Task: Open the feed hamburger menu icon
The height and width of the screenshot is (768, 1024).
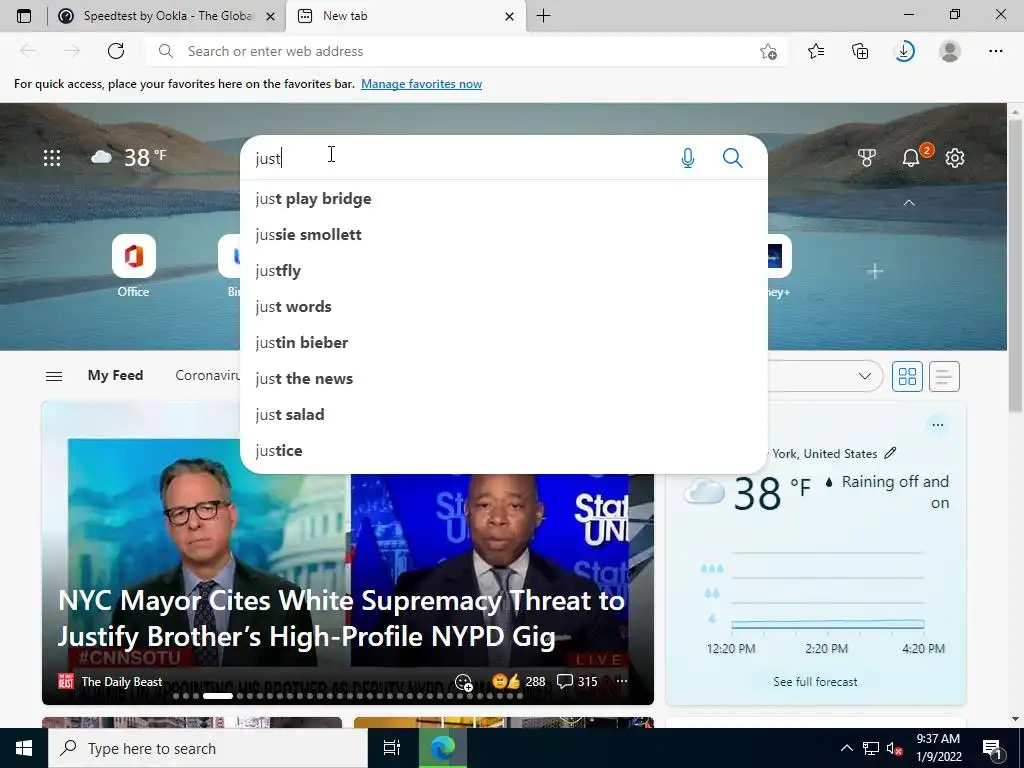Action: [x=54, y=376]
